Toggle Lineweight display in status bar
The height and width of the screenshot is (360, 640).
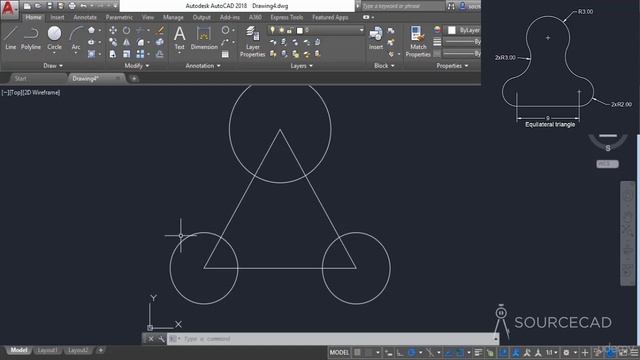pyautogui.click(x=478, y=352)
